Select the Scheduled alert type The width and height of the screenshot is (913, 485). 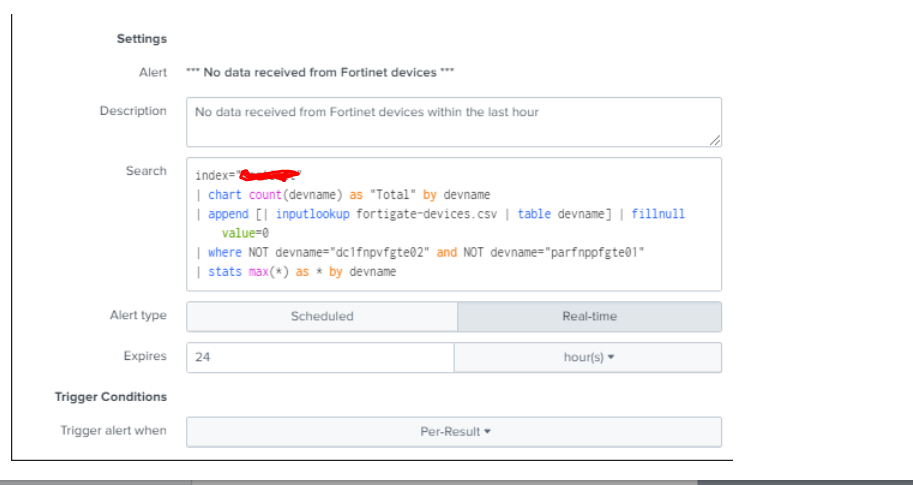coord(322,316)
